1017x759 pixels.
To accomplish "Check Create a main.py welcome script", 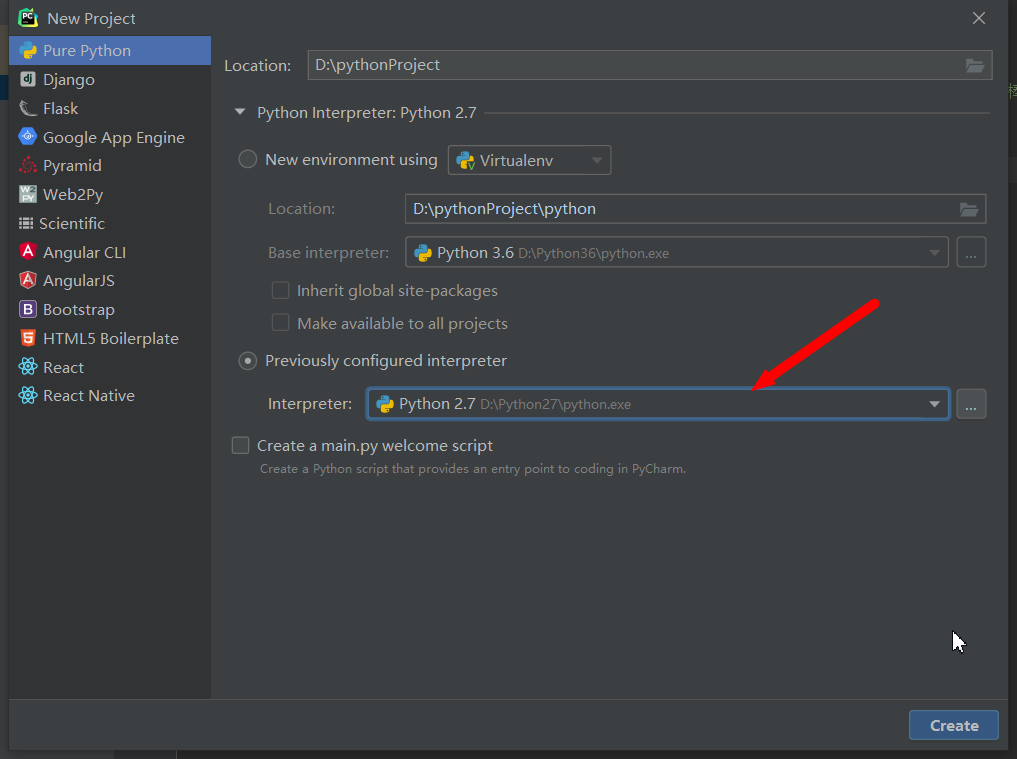I will 241,446.
